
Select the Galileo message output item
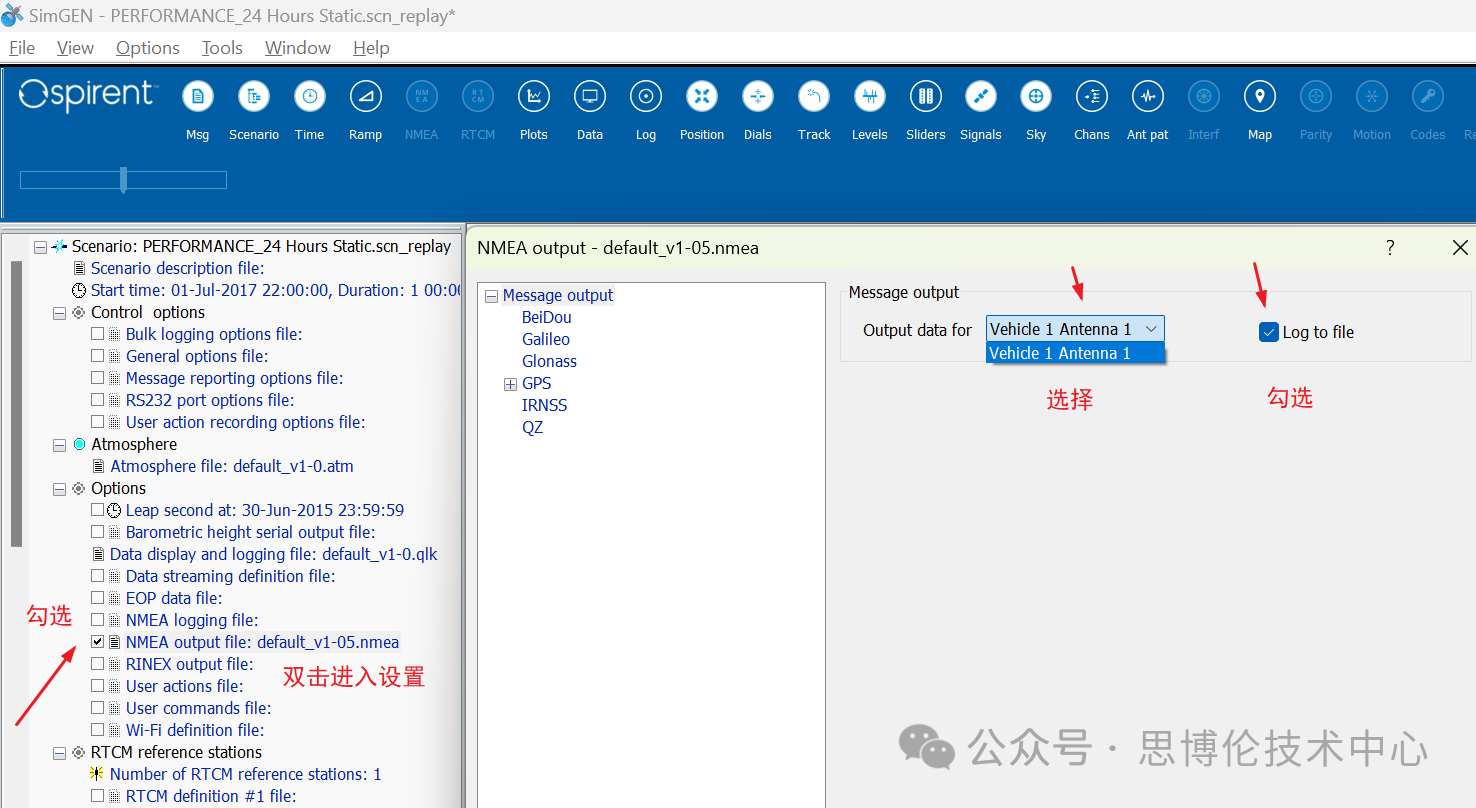[546, 340]
